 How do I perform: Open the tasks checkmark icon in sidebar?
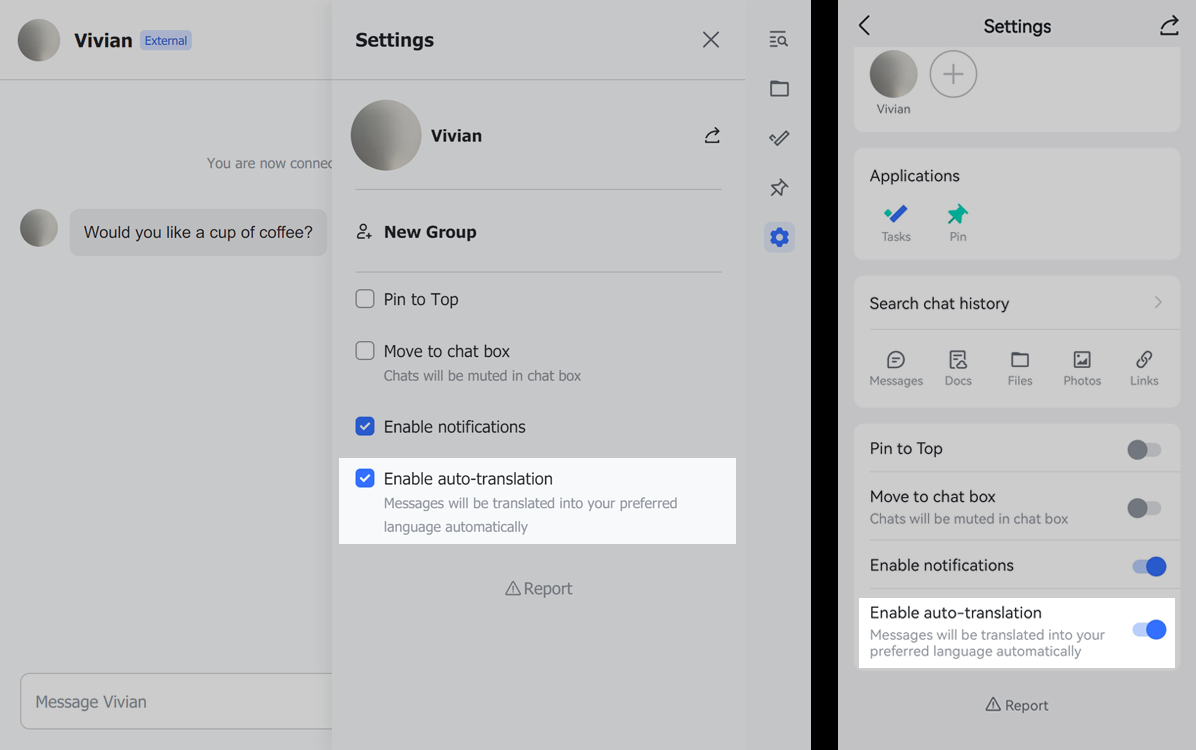[x=779, y=138]
